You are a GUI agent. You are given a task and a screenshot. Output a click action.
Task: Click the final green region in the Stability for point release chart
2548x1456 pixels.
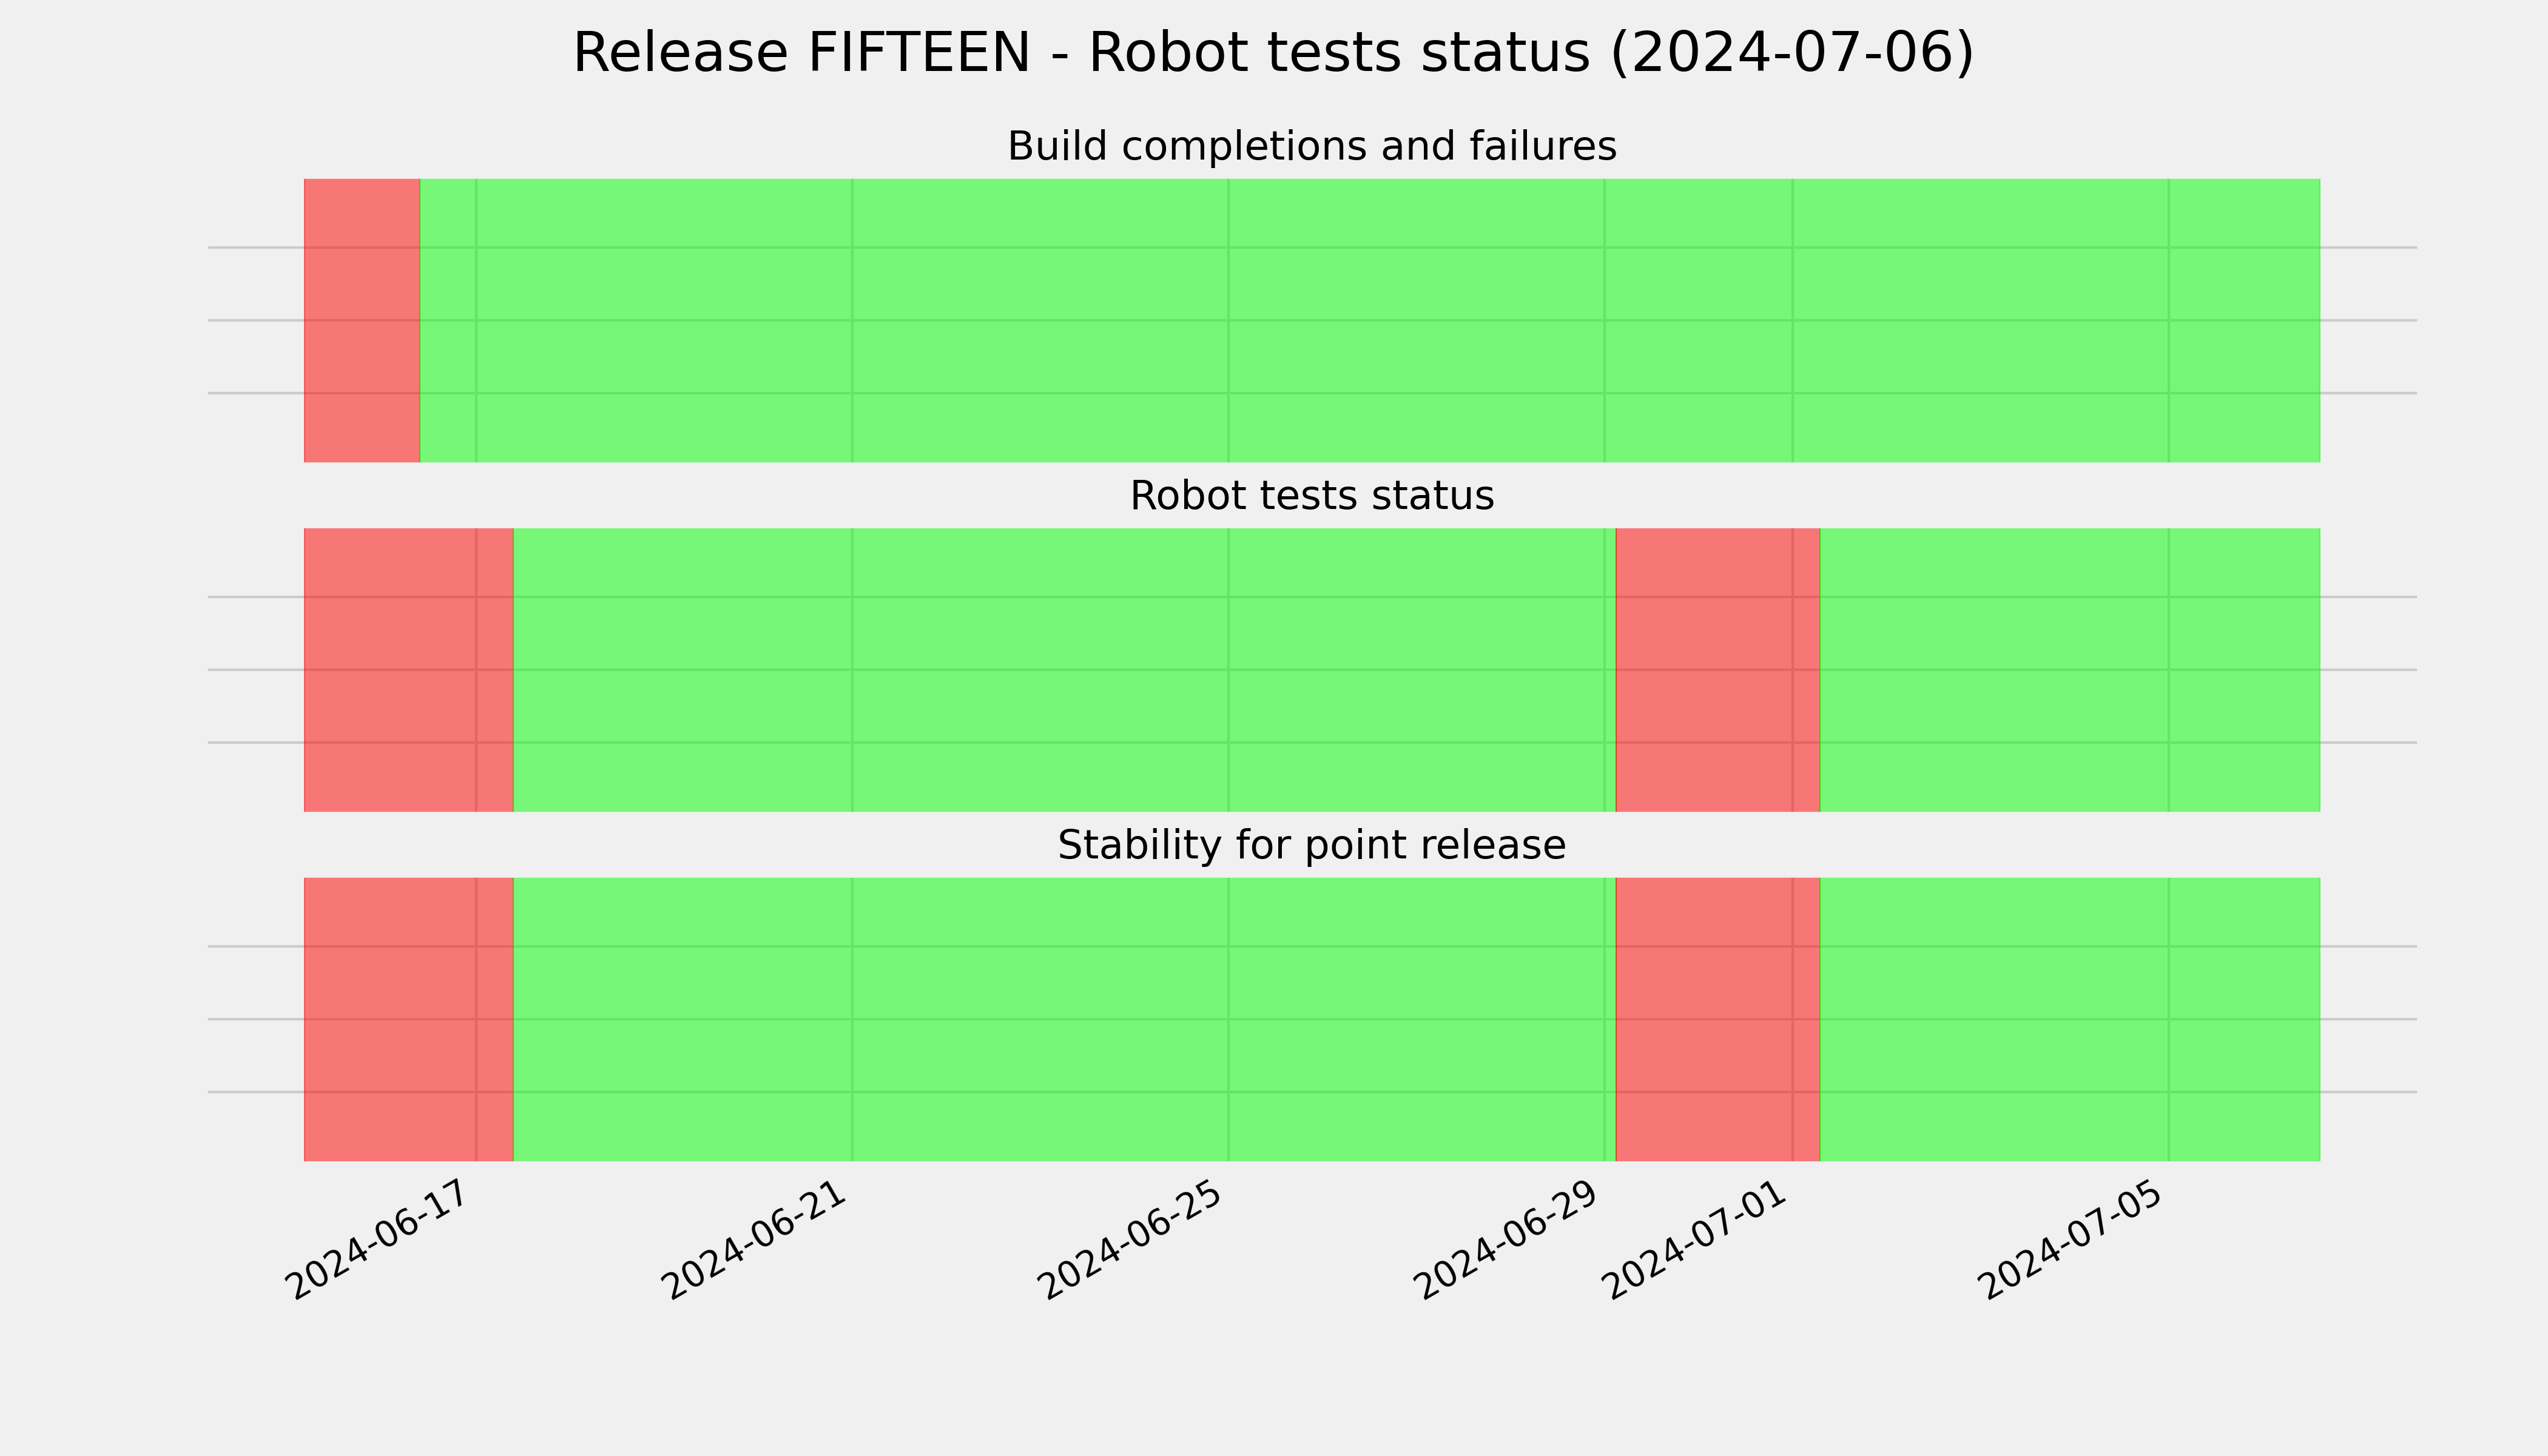[x=2070, y=1019]
